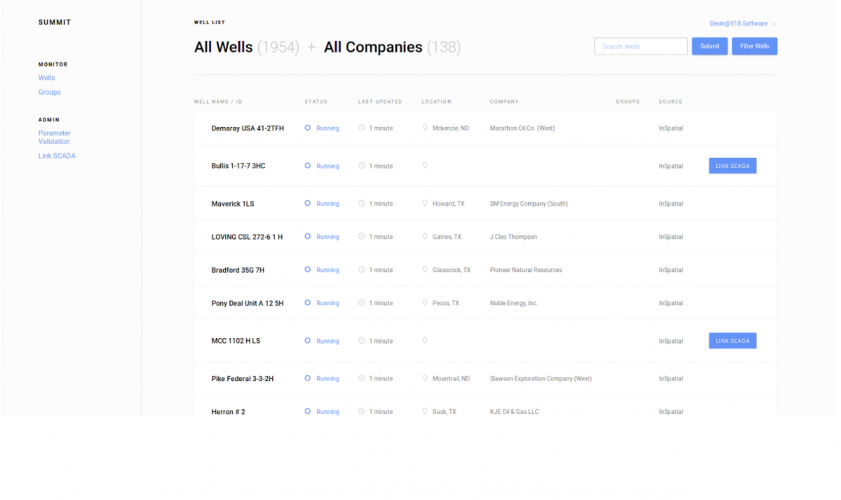Screen dimensions: 841x500
Task: Open the Devin@918.Software account dropdown
Action: (x=743, y=23)
